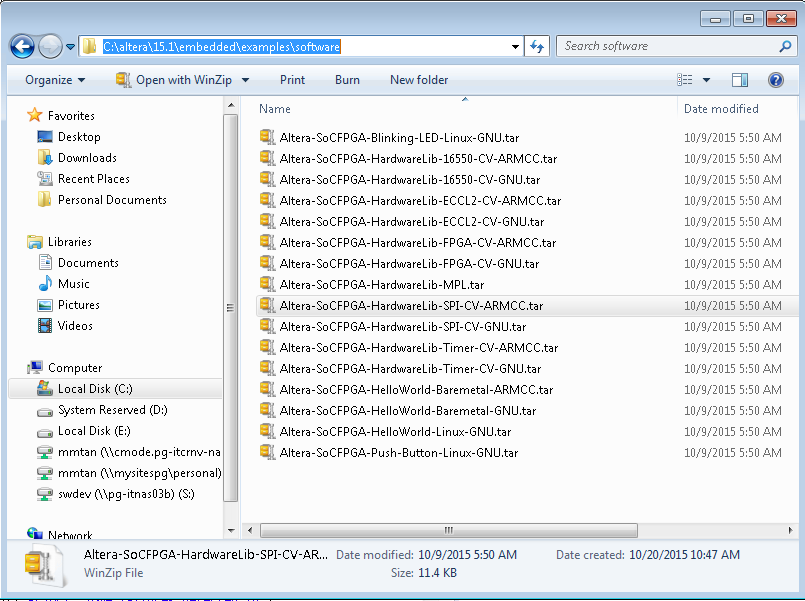Viewport: 805px width, 601px height.
Task: Open the recent locations dropdown arrow
Action: (70, 47)
